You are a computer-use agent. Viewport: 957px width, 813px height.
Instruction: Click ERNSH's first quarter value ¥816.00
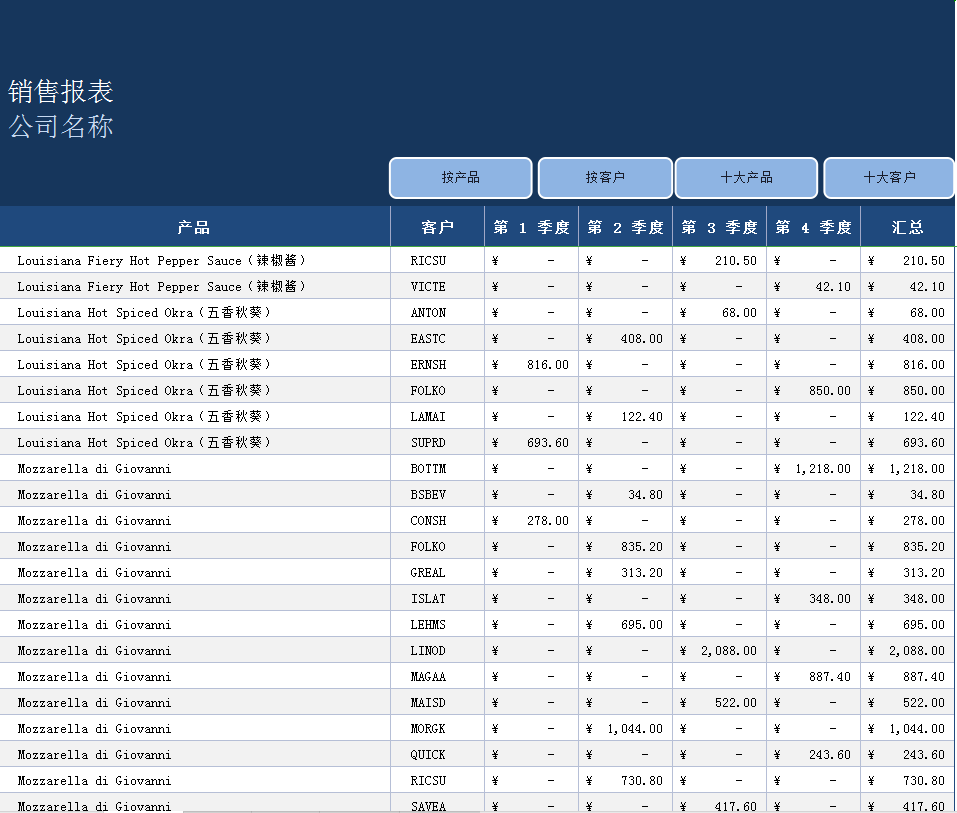pos(531,364)
